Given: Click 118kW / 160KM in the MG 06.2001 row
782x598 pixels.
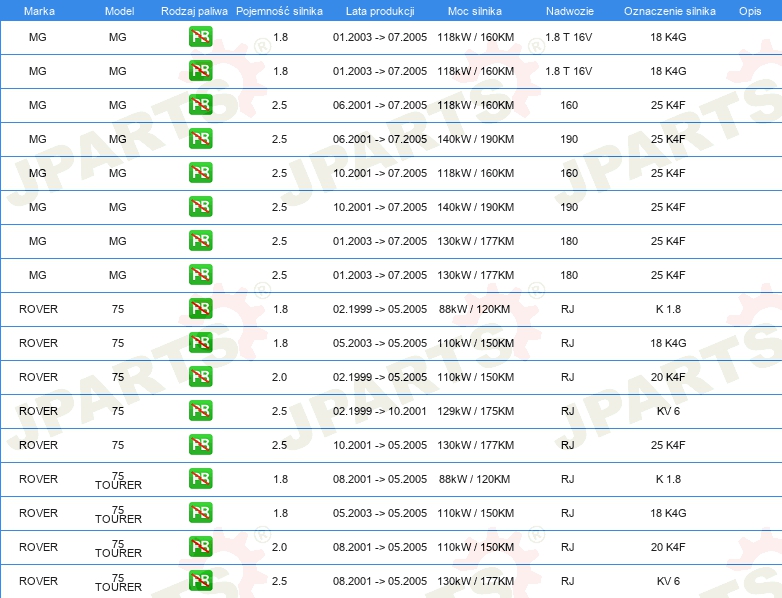Looking at the screenshot, I should click(x=475, y=105).
